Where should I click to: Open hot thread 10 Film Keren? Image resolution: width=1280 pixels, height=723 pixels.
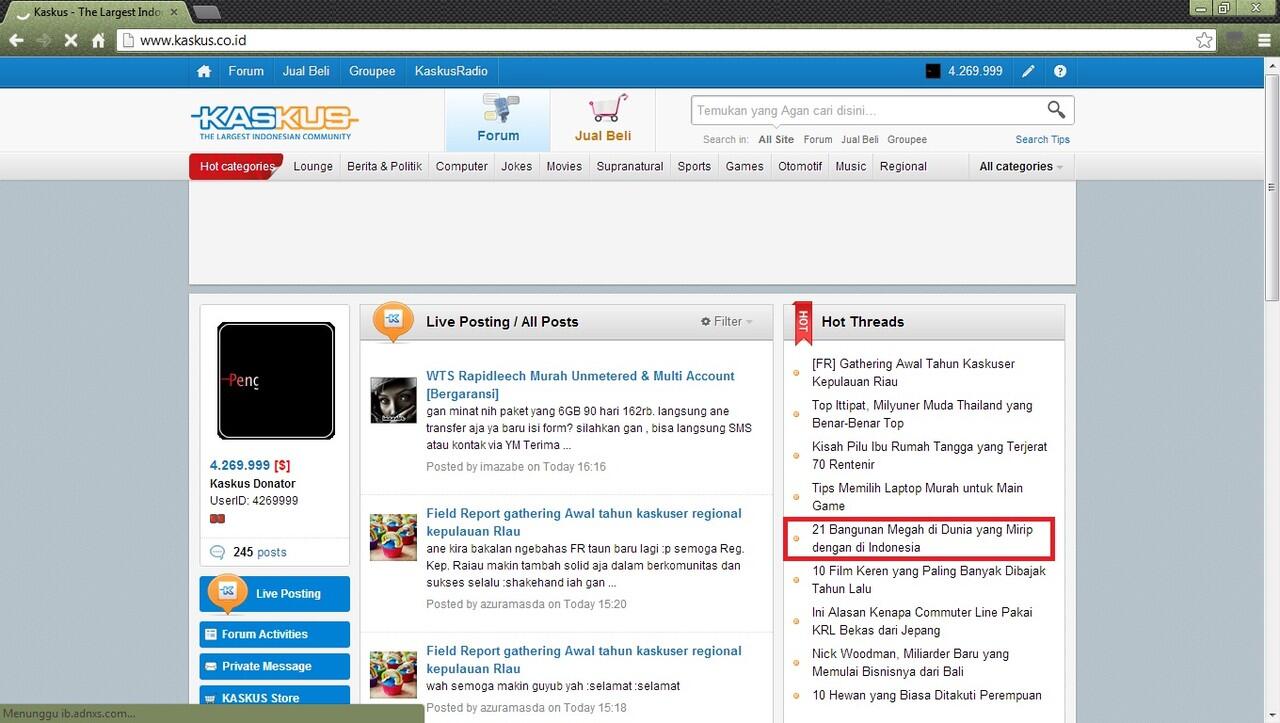[x=929, y=579]
